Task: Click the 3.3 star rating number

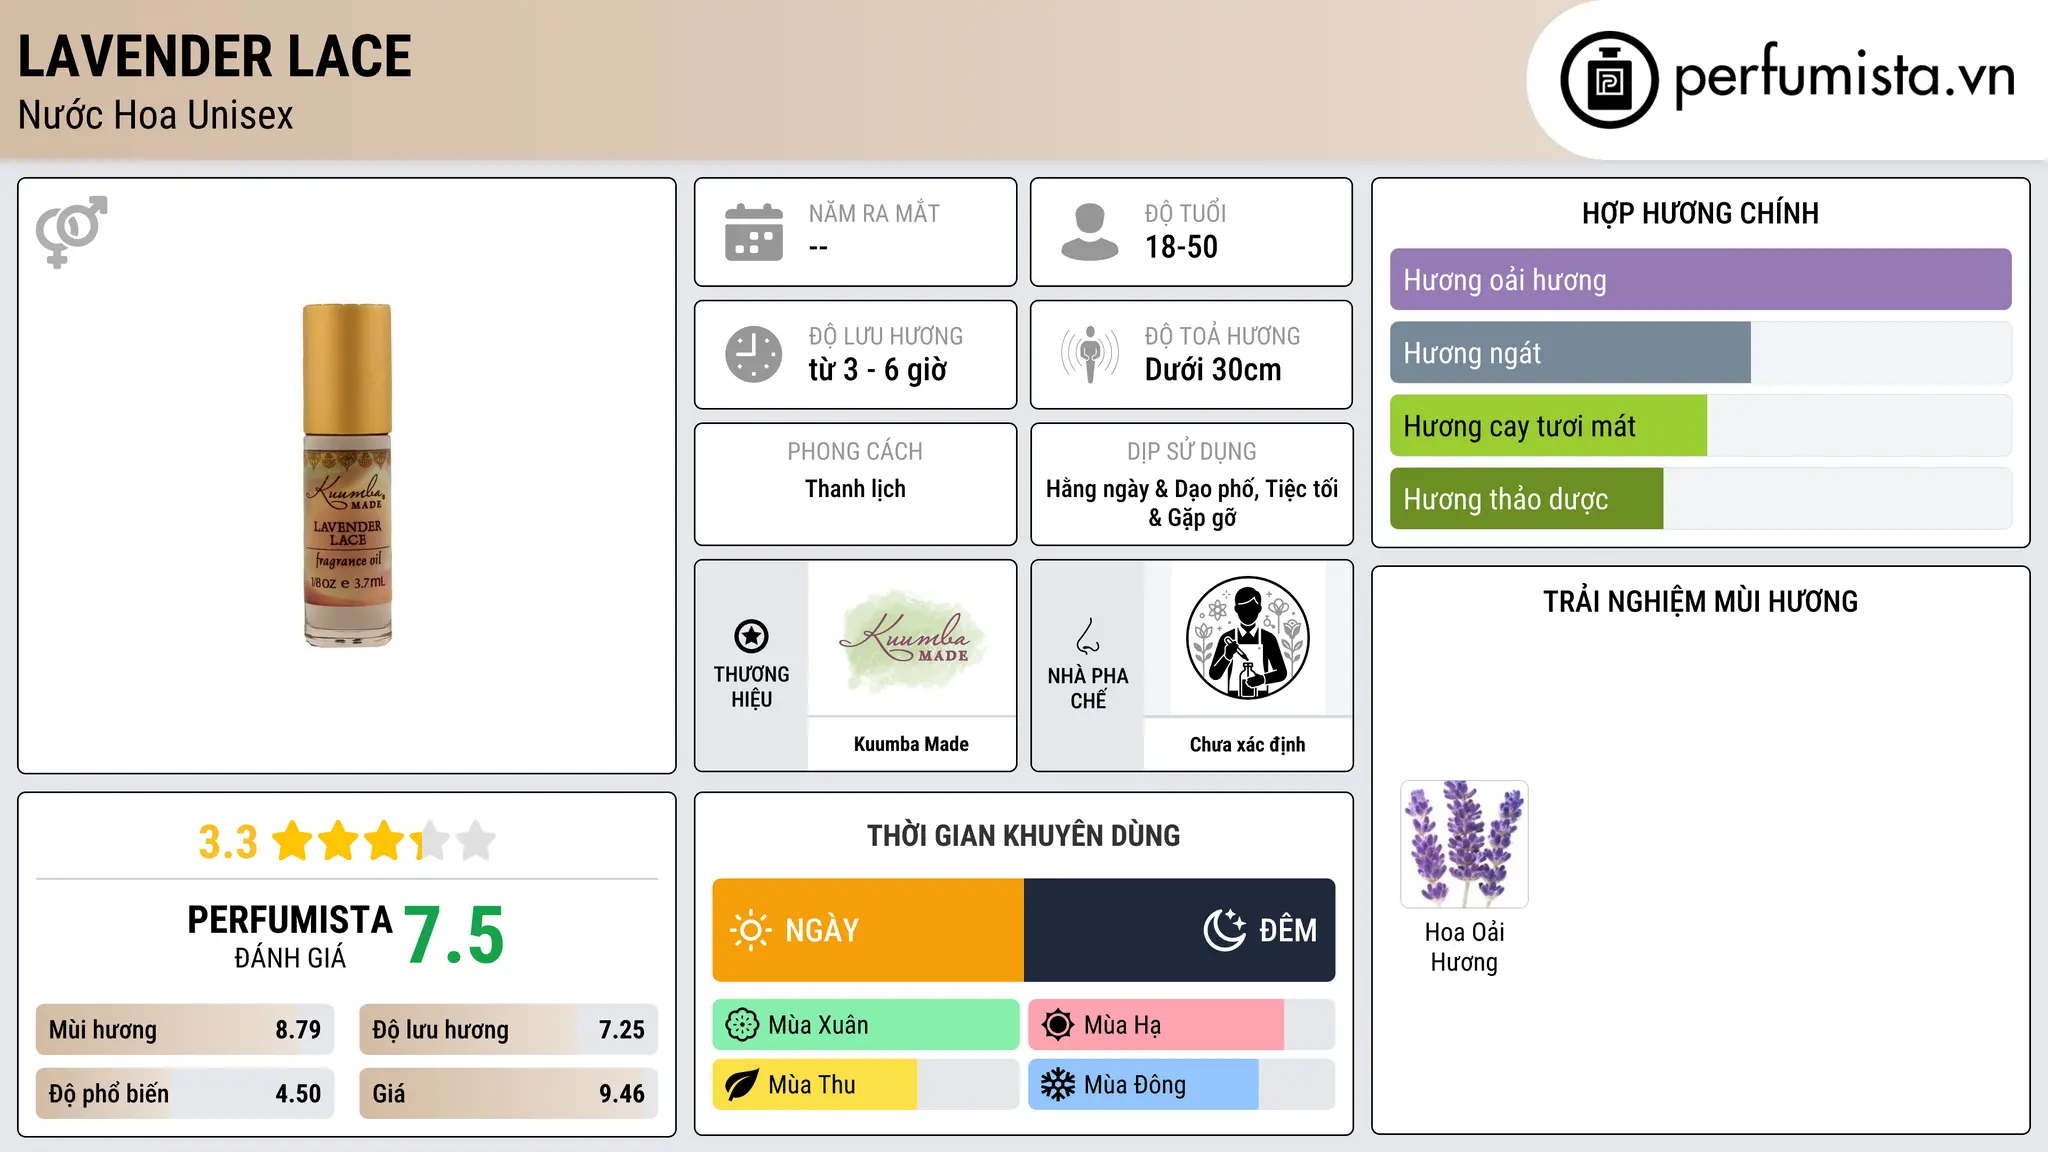Action: pos(228,842)
